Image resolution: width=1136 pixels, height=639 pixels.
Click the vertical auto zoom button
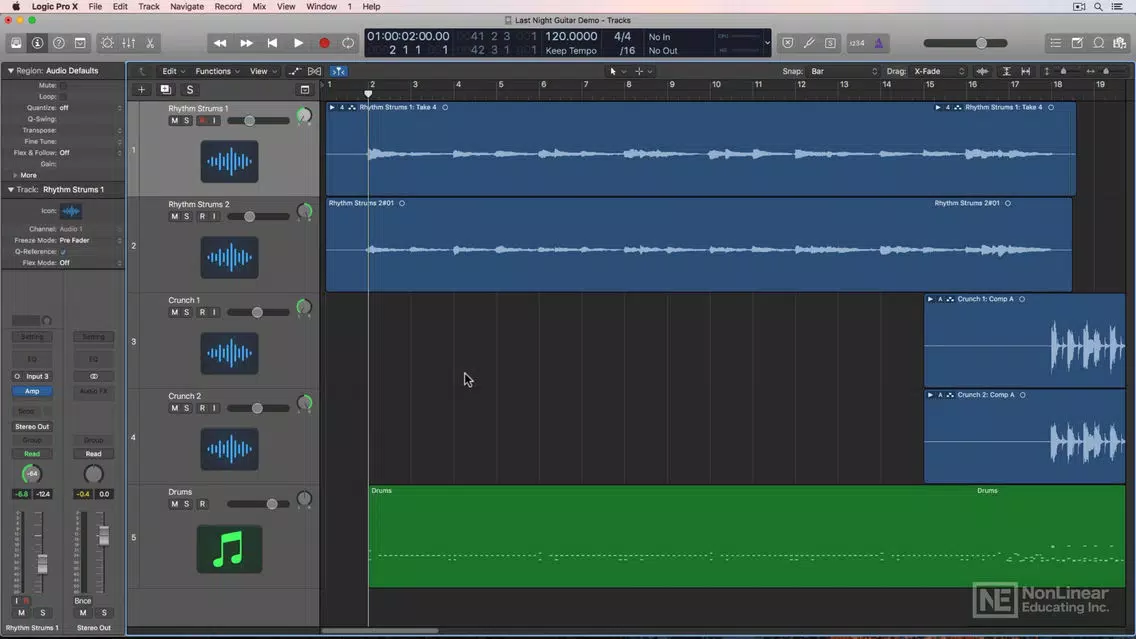[1006, 71]
